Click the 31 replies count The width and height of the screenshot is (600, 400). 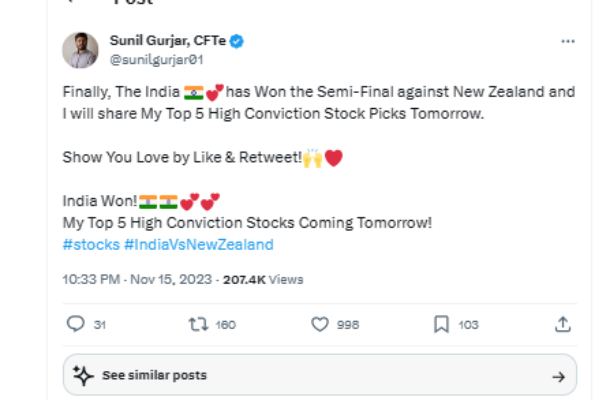(x=100, y=324)
